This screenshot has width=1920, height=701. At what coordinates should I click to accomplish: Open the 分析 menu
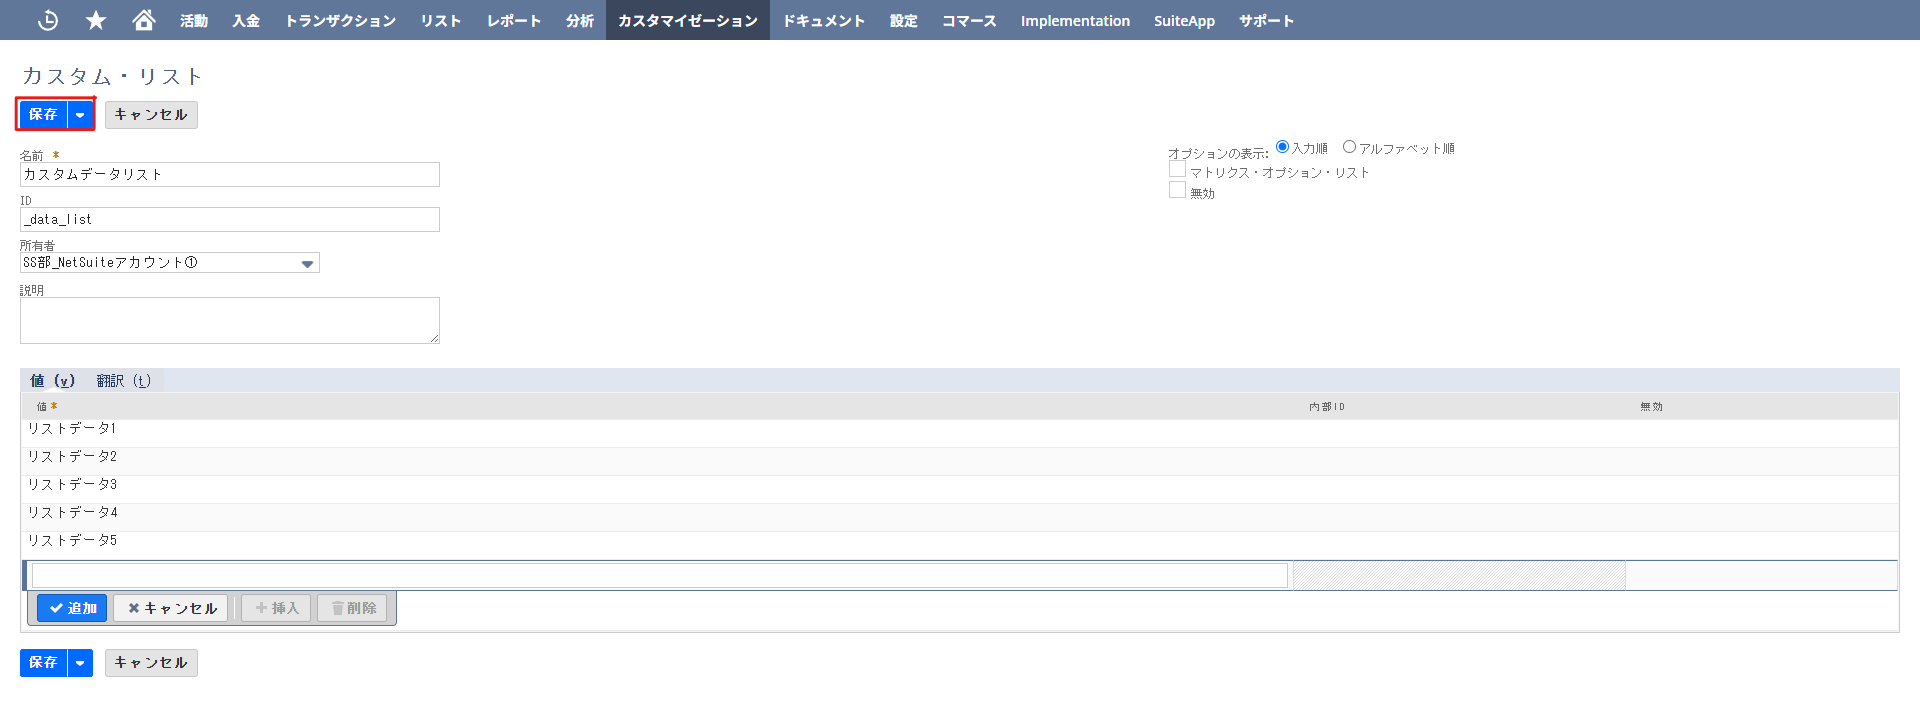click(580, 20)
